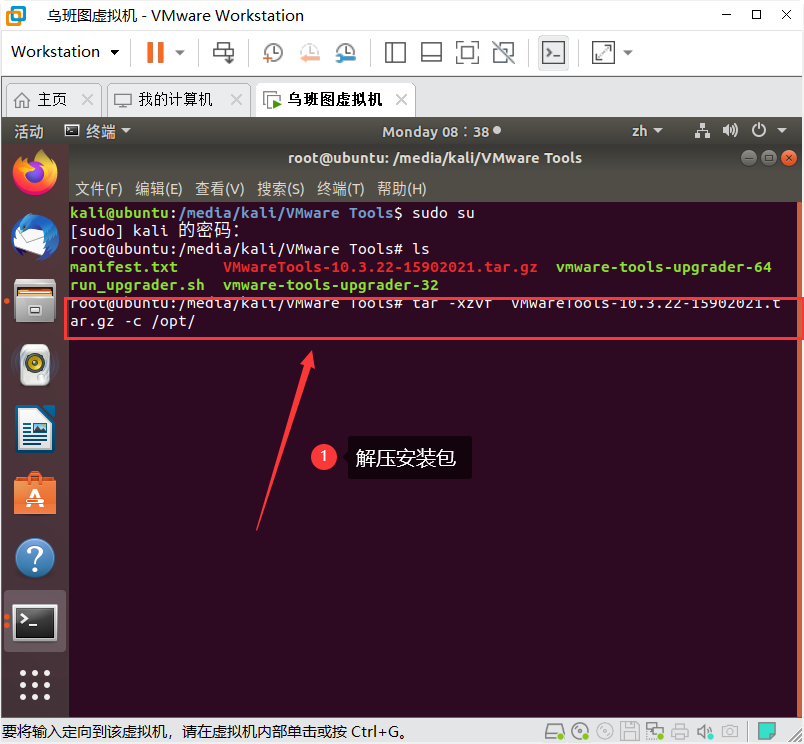The image size is (804, 744).
Task: Click the camera device status bar icon
Action: 730,732
